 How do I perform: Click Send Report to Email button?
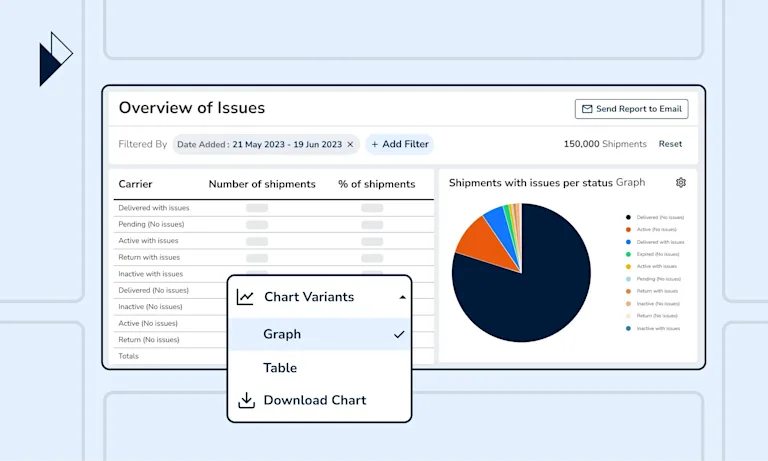(x=631, y=109)
